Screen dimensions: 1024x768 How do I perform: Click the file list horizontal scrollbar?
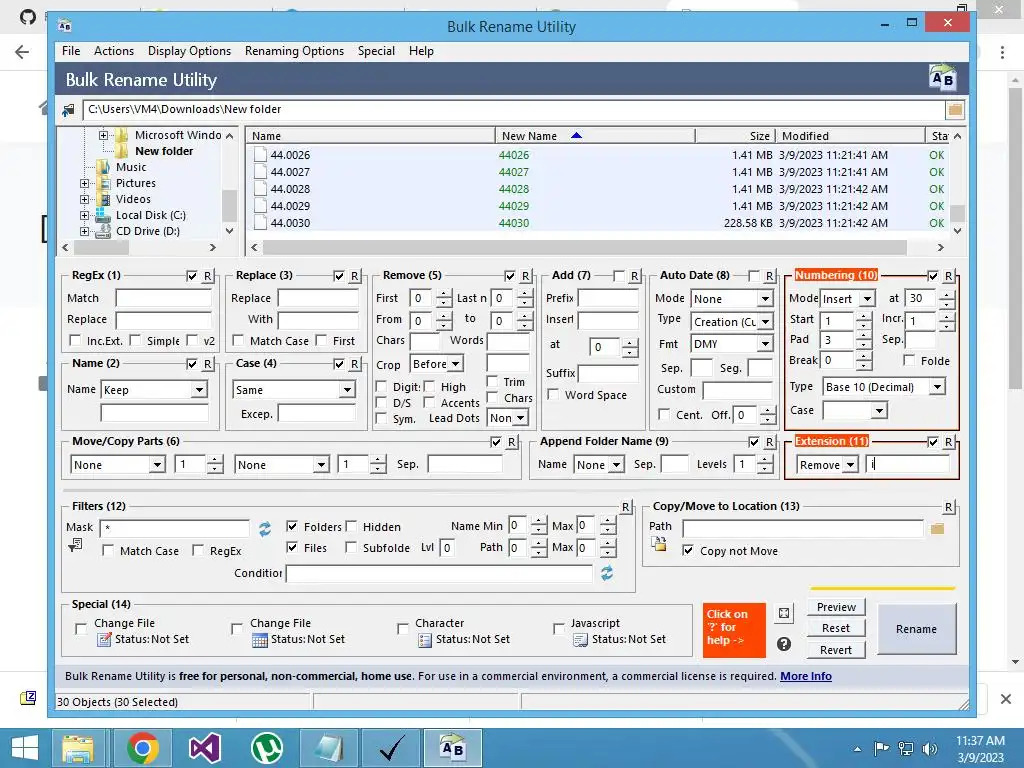pyautogui.click(x=584, y=248)
